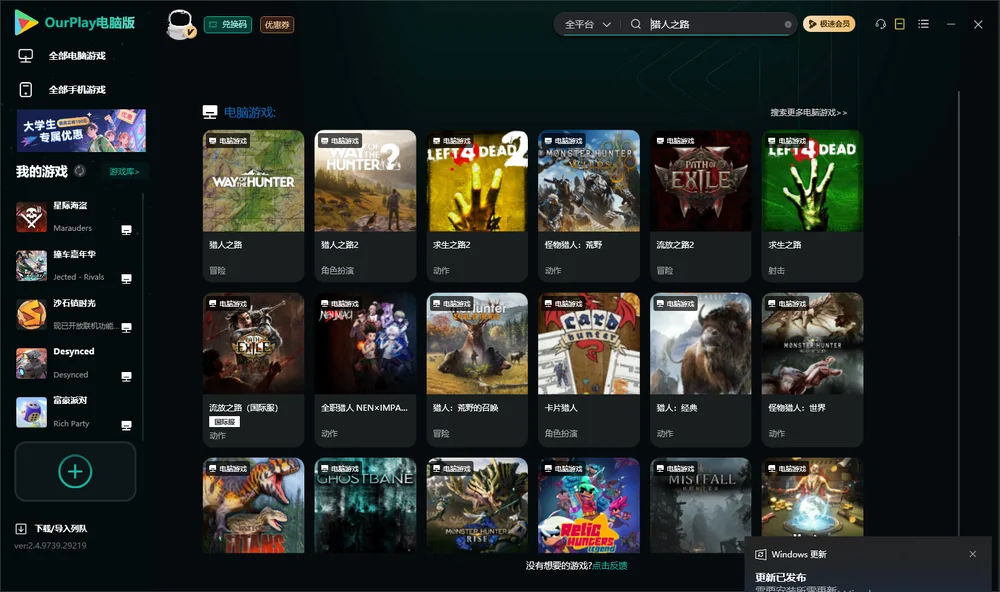Viewport: 1000px width, 592px height.
Task: Open customer service headset icon
Action: click(x=880, y=24)
